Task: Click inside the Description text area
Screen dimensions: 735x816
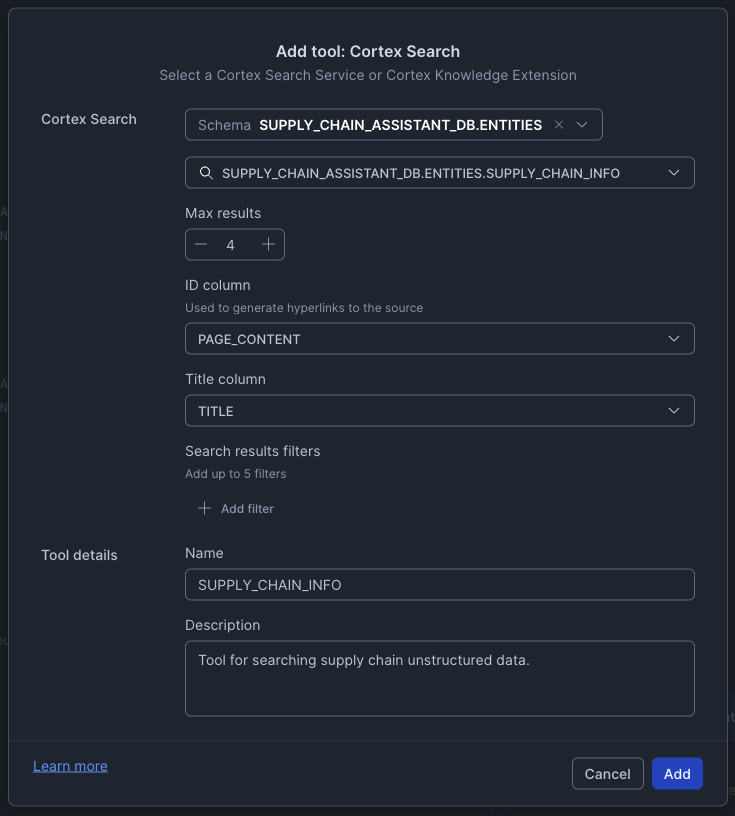Action: (440, 678)
